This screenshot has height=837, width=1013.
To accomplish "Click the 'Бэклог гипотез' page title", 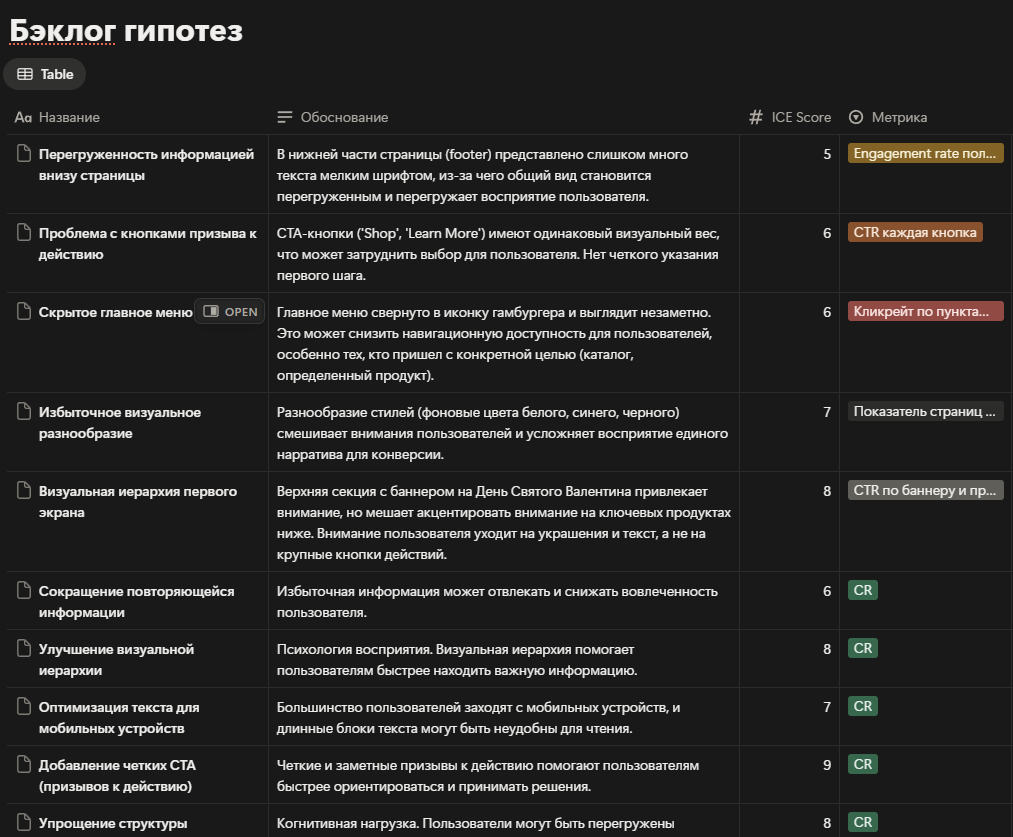I will coord(126,31).
